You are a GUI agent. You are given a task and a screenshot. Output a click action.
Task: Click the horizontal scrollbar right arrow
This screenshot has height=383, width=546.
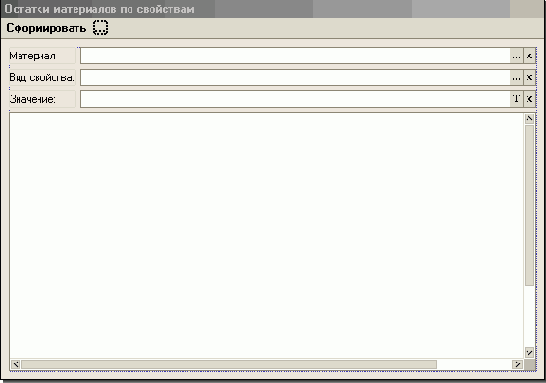(517, 365)
